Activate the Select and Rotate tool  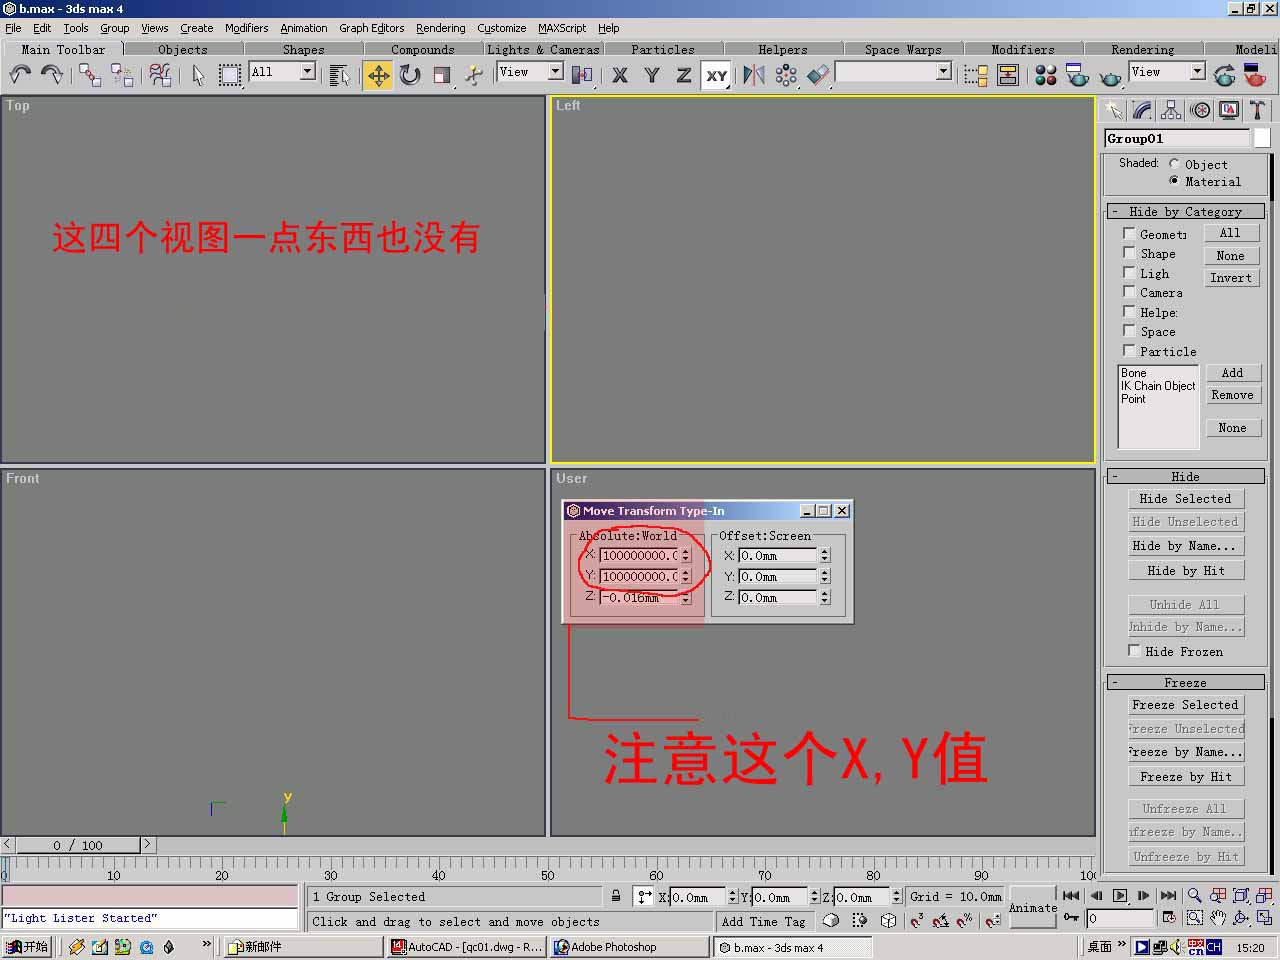(x=410, y=74)
